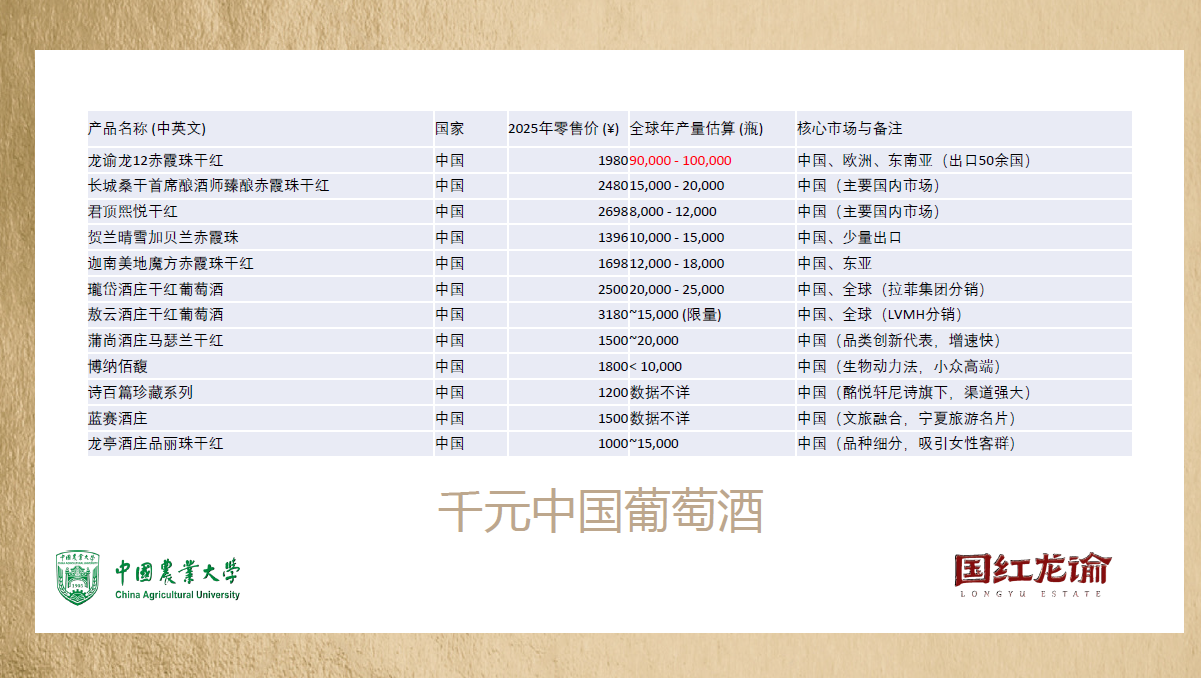Click the price 1698 in the 迦南美地 row
The height and width of the screenshot is (678, 1201).
(613, 264)
